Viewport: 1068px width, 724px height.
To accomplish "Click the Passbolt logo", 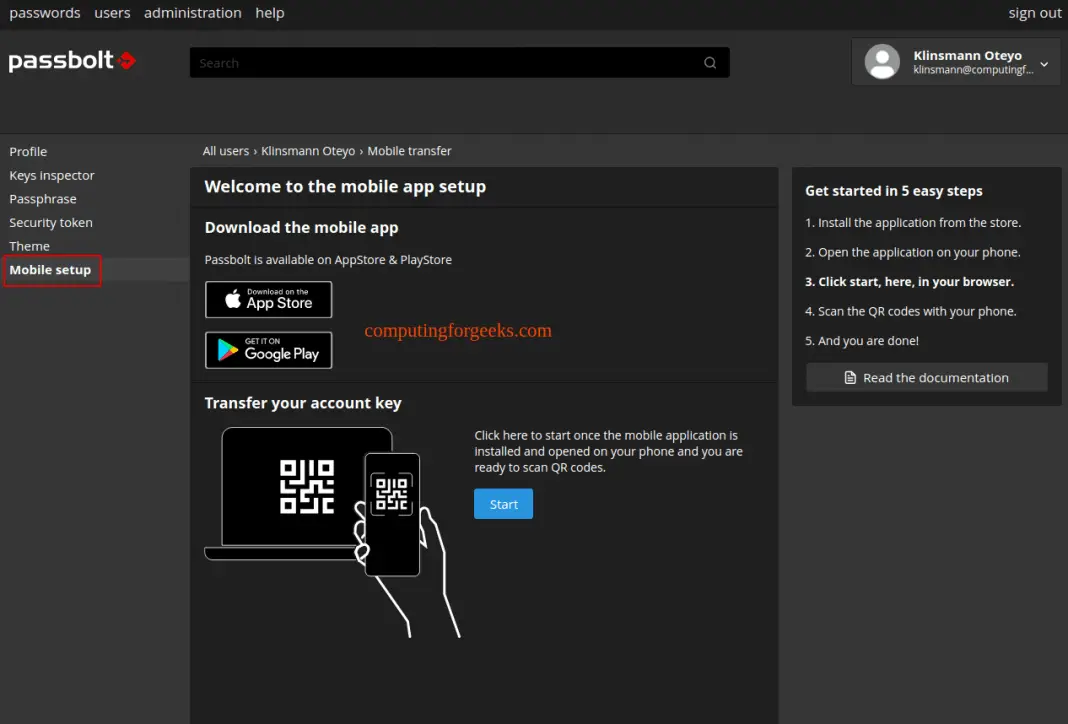I will pos(72,61).
